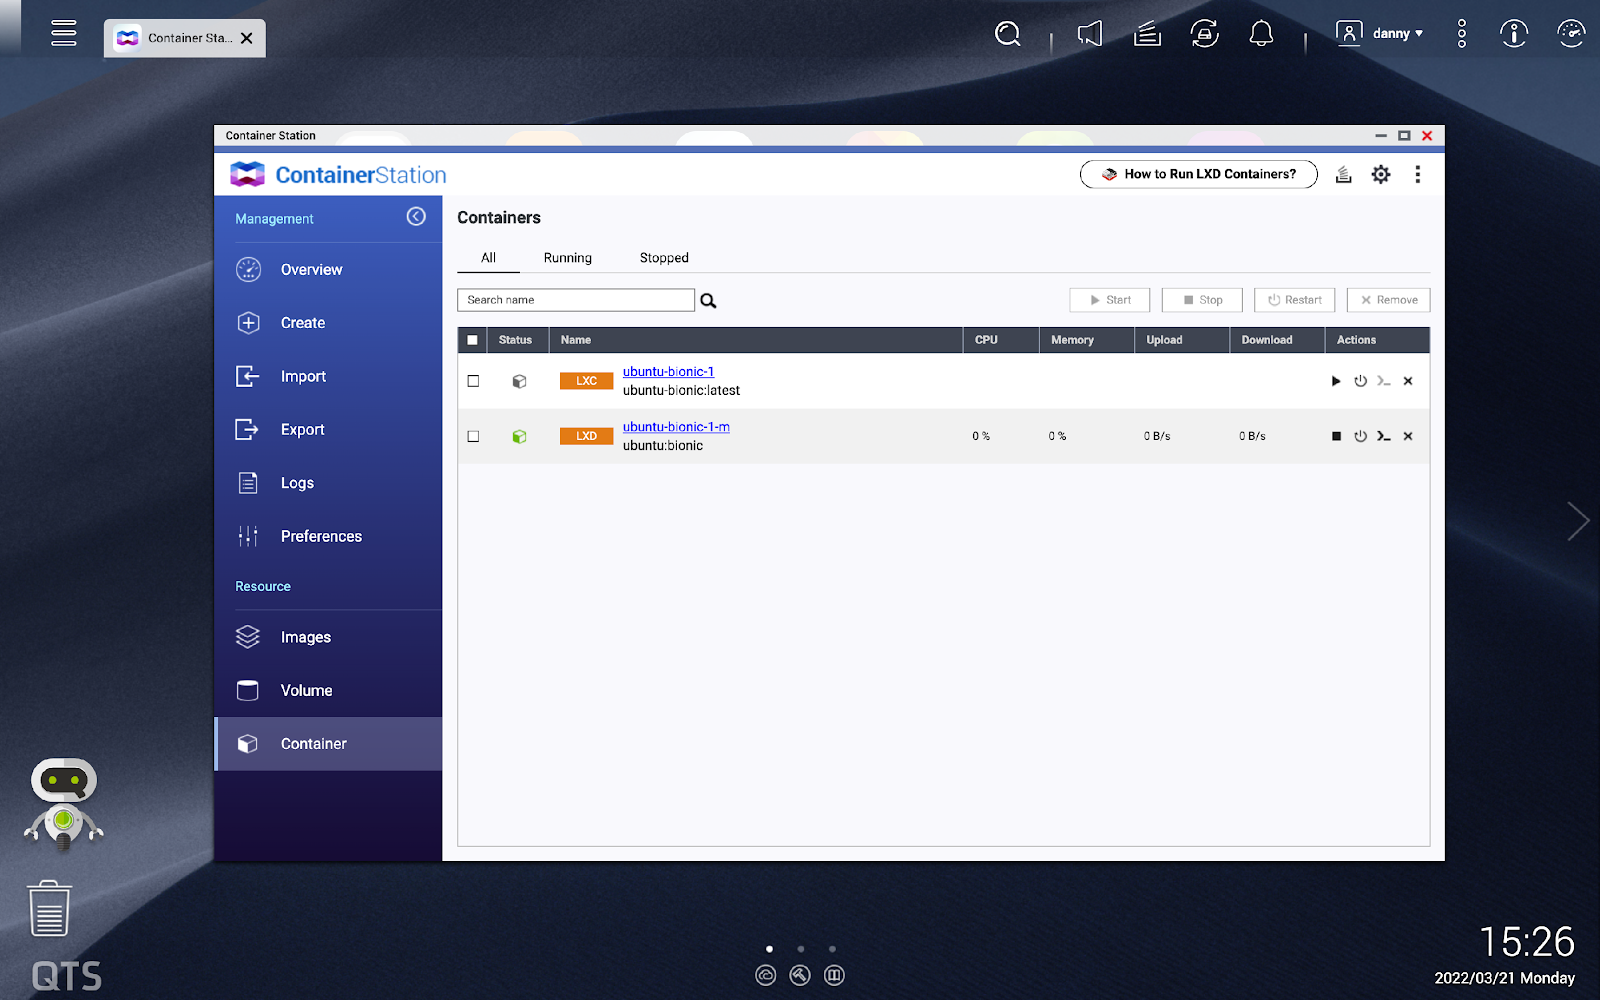Open Container Station task stack icon
Viewport: 1600px width, 1000px height.
coord(1344,175)
